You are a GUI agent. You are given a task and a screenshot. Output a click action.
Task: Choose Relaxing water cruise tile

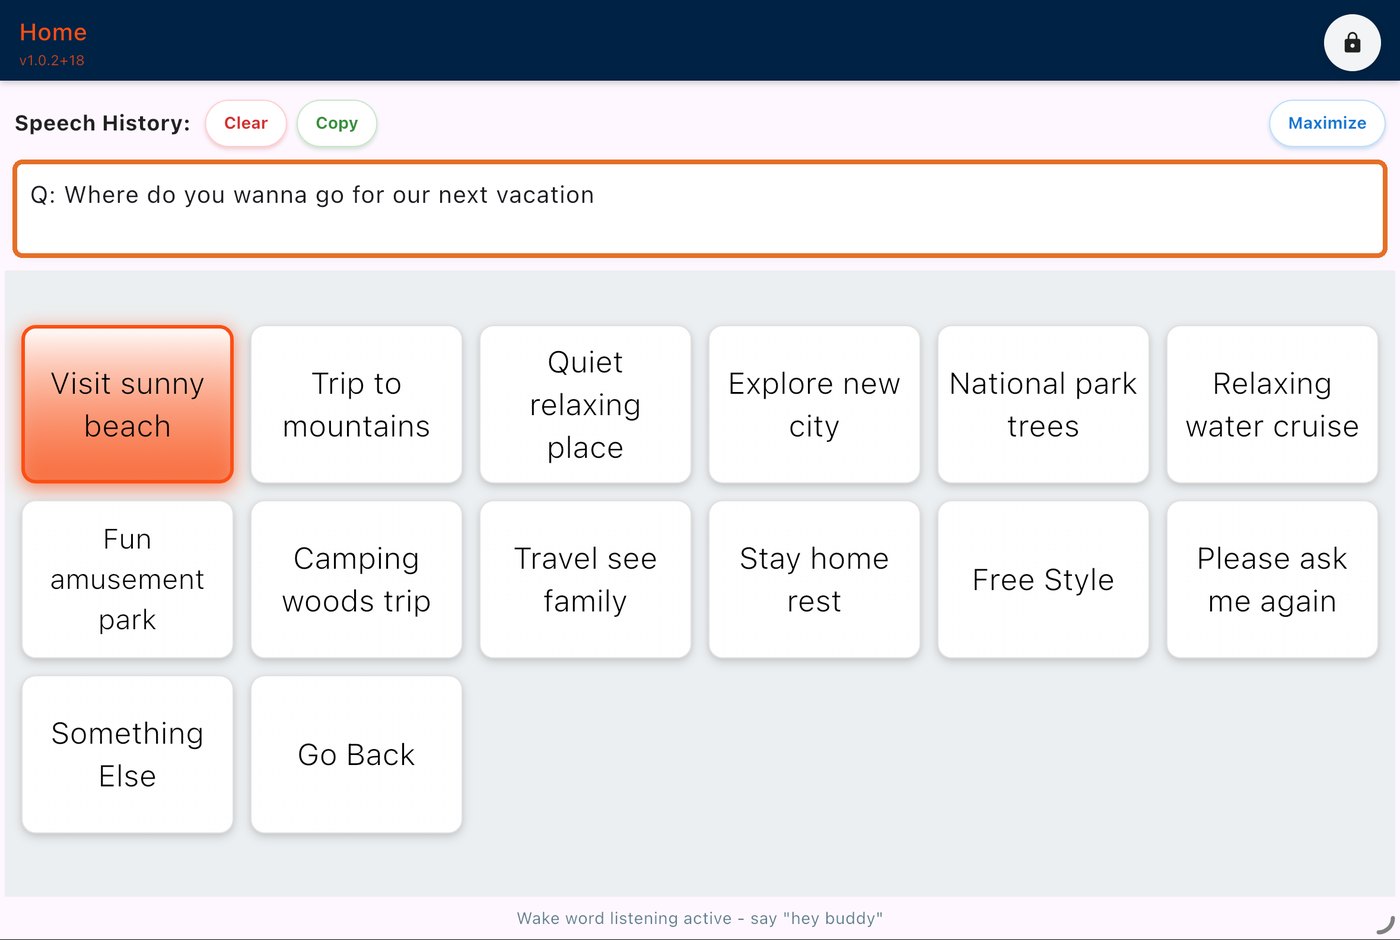tap(1272, 404)
